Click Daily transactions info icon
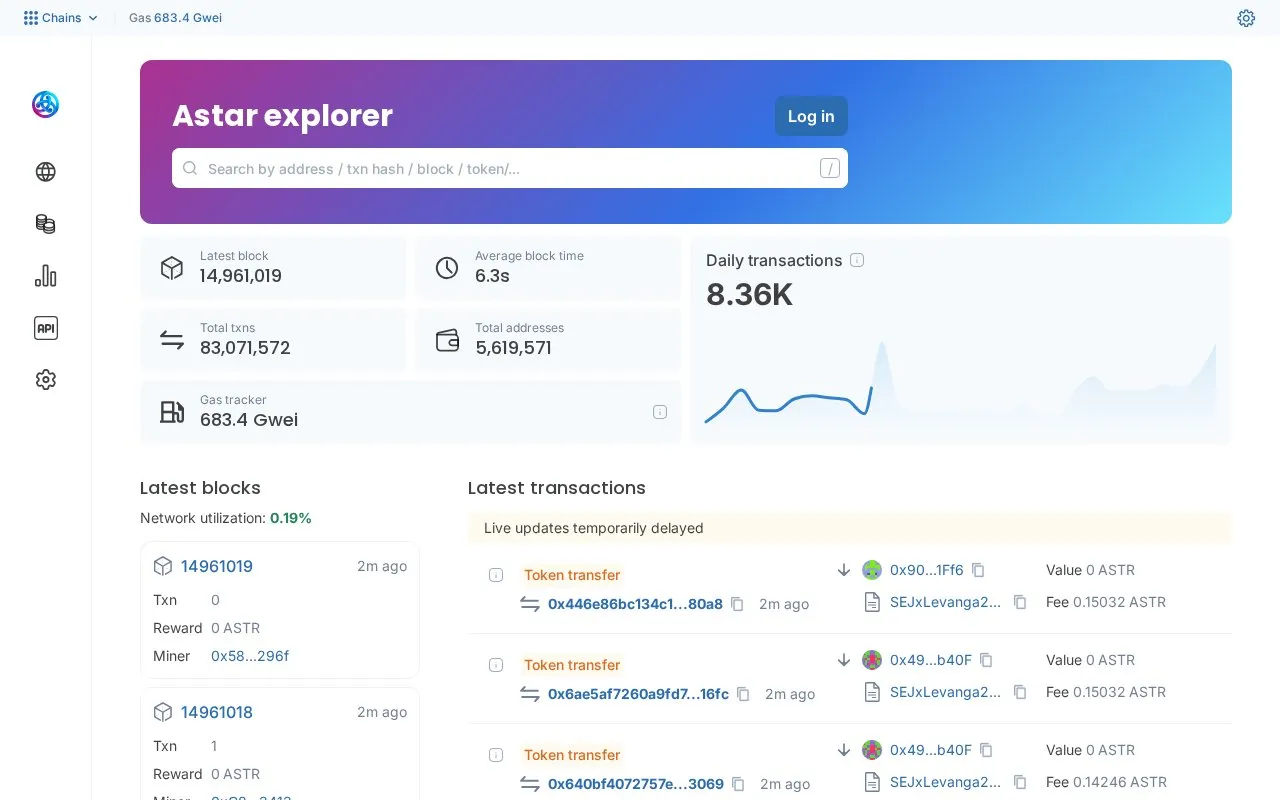The width and height of the screenshot is (1280, 800). (857, 260)
